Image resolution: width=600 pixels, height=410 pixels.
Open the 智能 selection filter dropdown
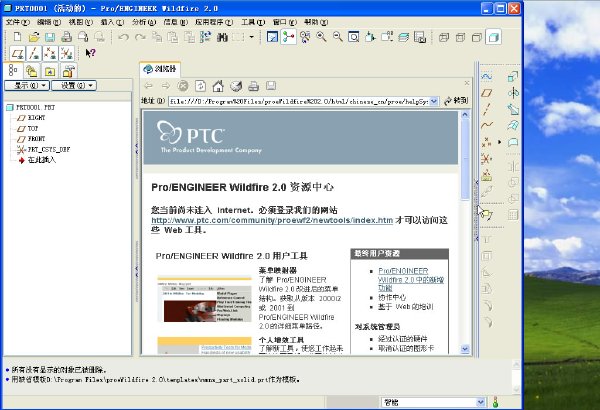tap(481, 402)
